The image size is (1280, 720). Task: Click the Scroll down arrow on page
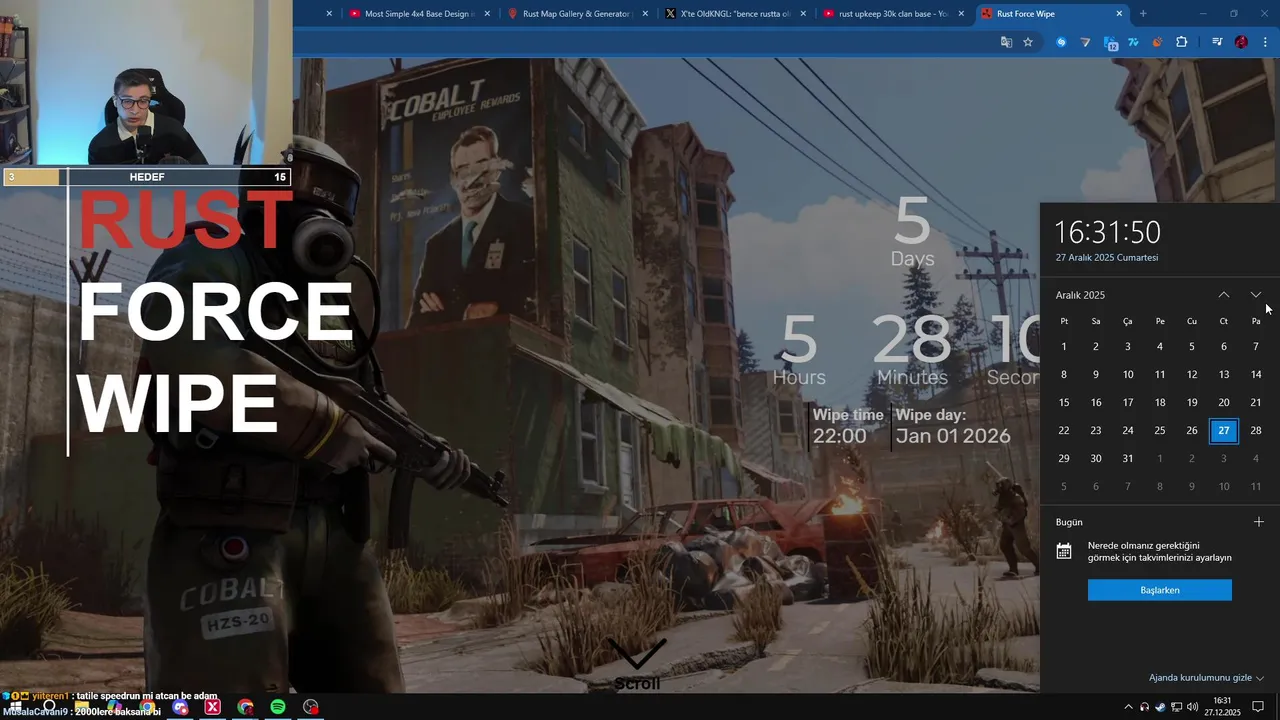pyautogui.click(x=637, y=654)
